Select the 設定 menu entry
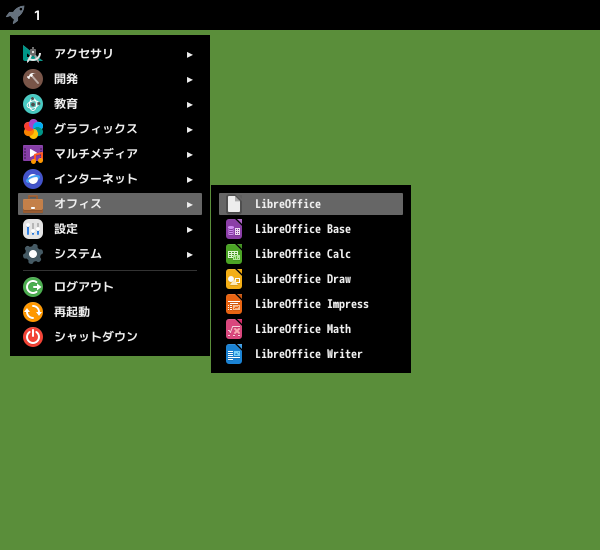The width and height of the screenshot is (600, 550). 110,229
